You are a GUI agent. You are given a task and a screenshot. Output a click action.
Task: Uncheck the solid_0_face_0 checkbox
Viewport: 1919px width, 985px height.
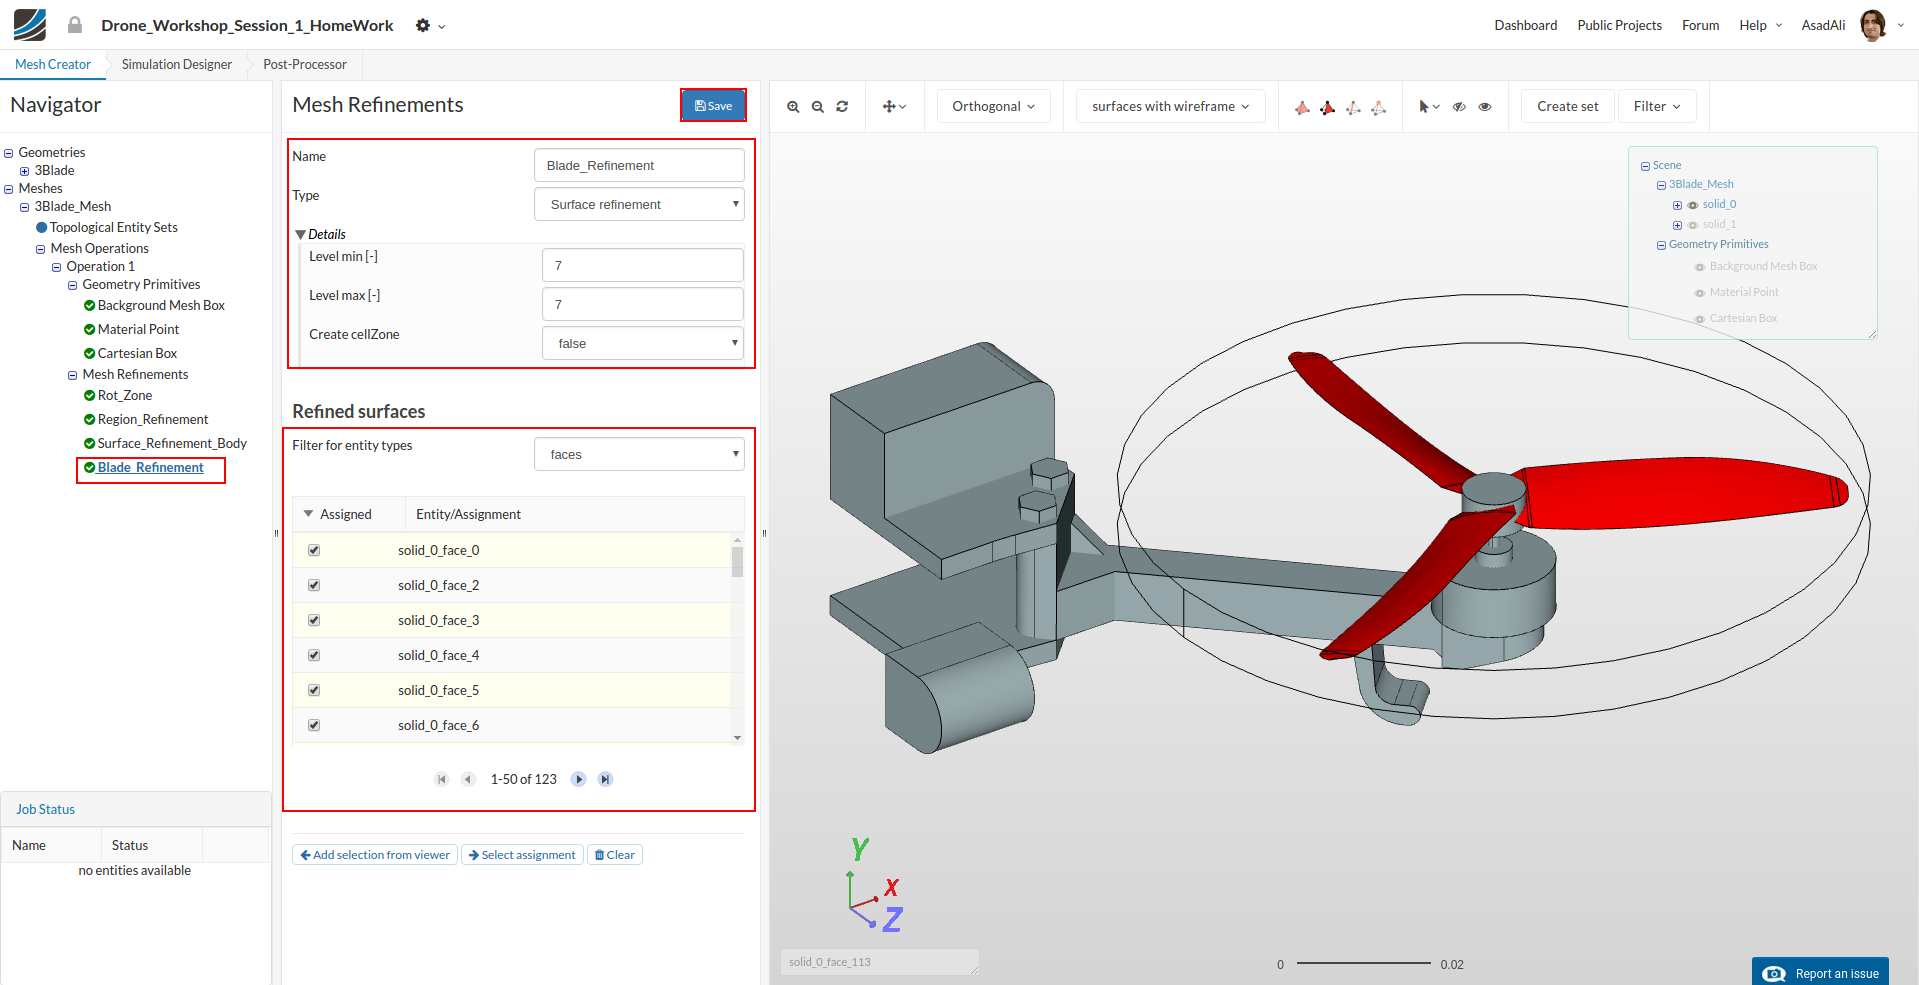click(314, 550)
